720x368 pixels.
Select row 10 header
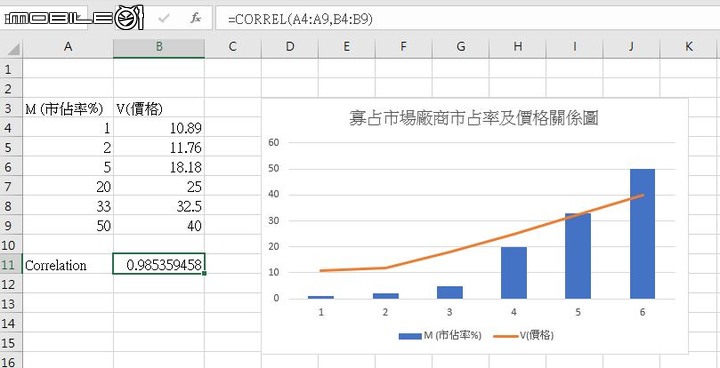point(11,245)
